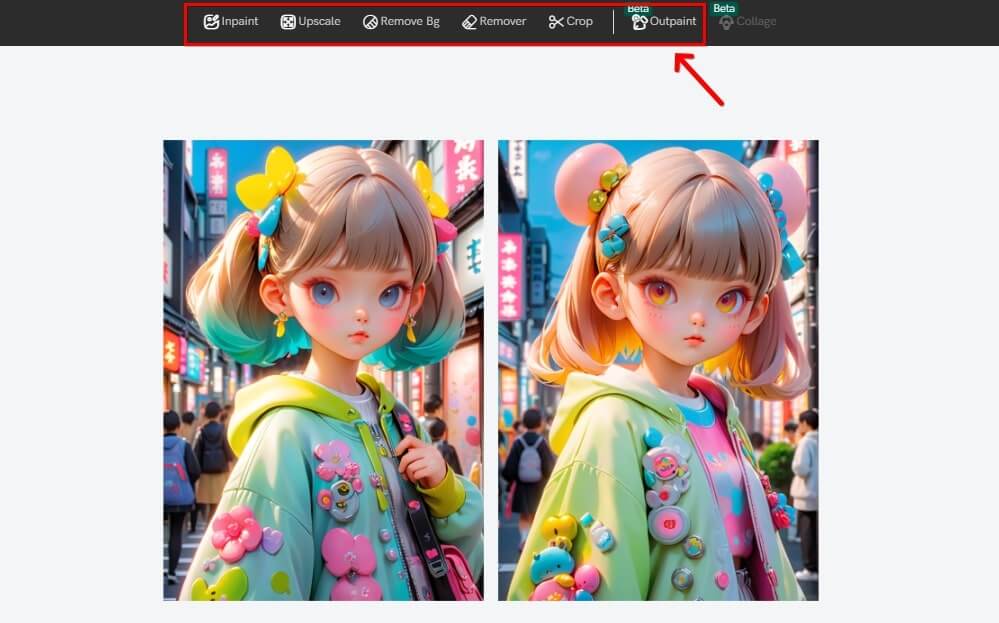The height and width of the screenshot is (623, 999).
Task: Click the greyed-out Collage icon
Action: pyautogui.click(x=726, y=22)
